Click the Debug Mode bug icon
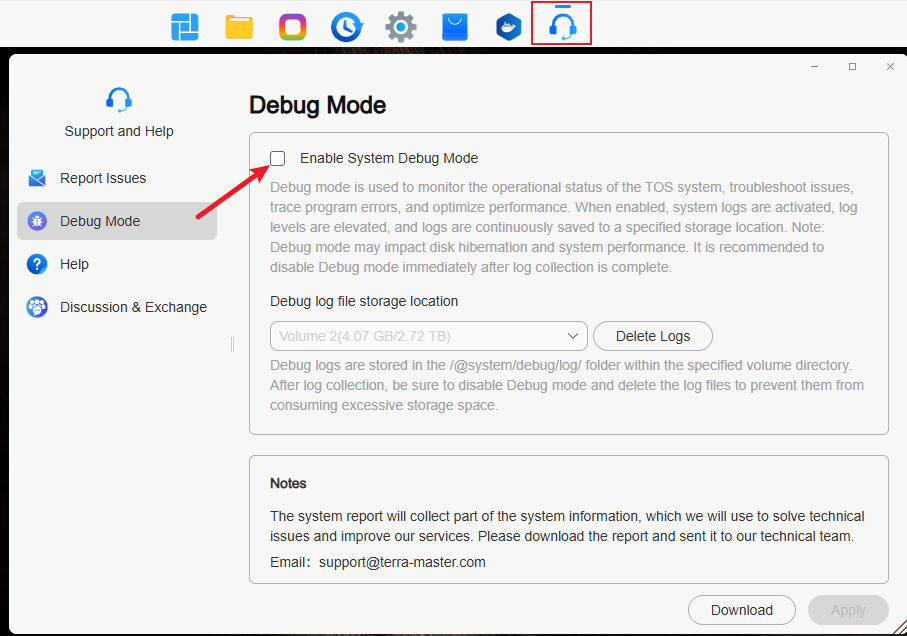The width and height of the screenshot is (907, 636). point(37,221)
